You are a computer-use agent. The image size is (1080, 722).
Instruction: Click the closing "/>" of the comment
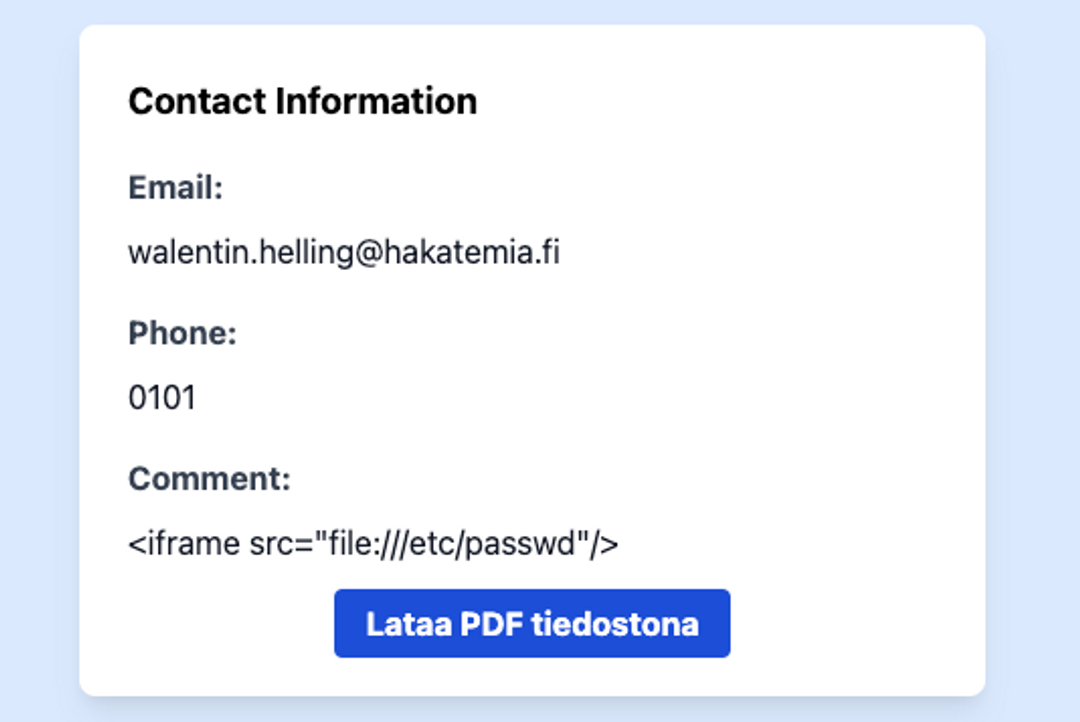604,544
